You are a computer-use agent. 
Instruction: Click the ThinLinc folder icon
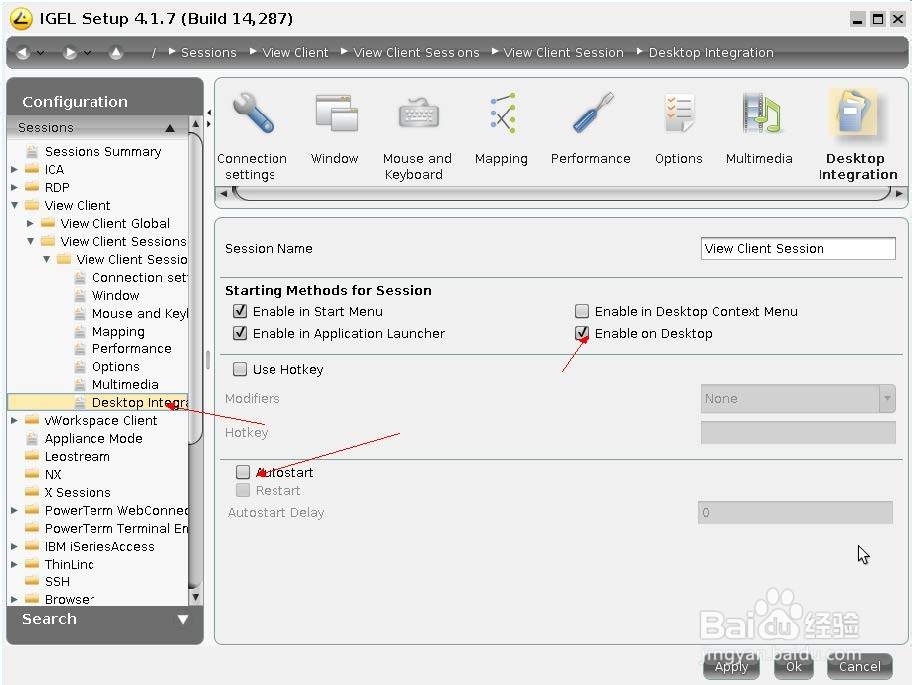(32, 564)
